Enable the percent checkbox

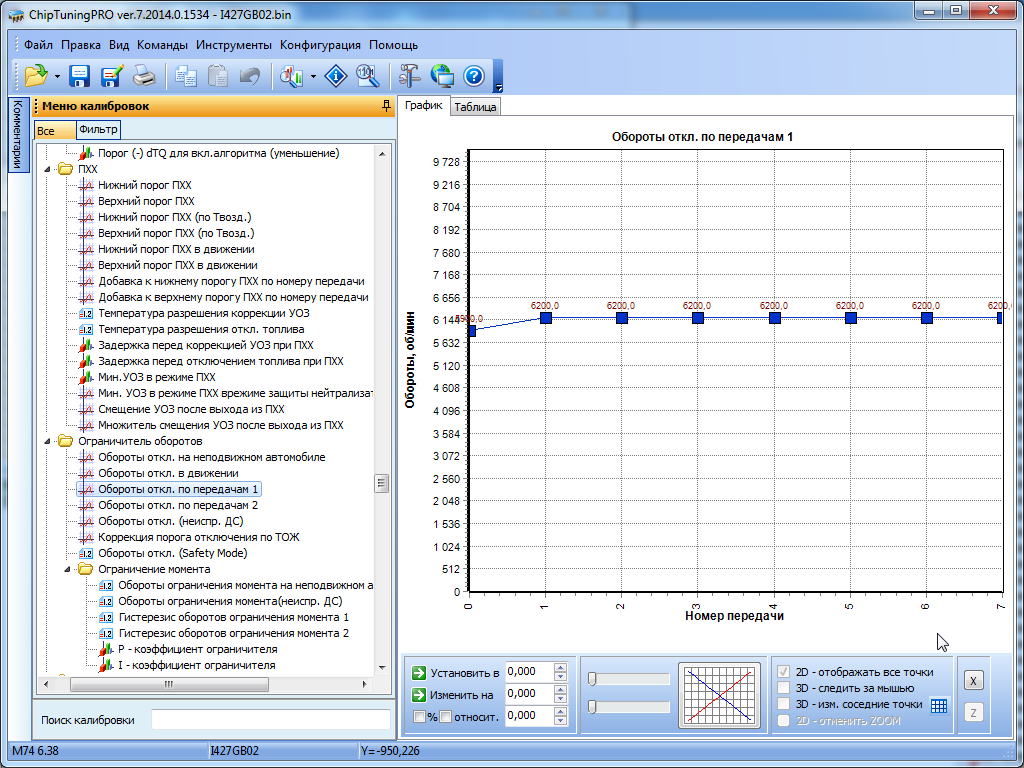pyautogui.click(x=419, y=716)
